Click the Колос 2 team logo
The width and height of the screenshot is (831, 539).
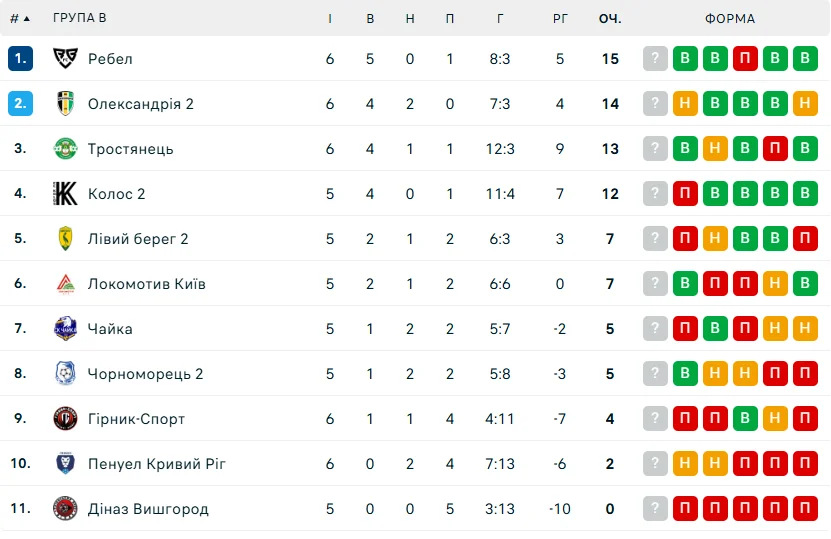point(65,193)
